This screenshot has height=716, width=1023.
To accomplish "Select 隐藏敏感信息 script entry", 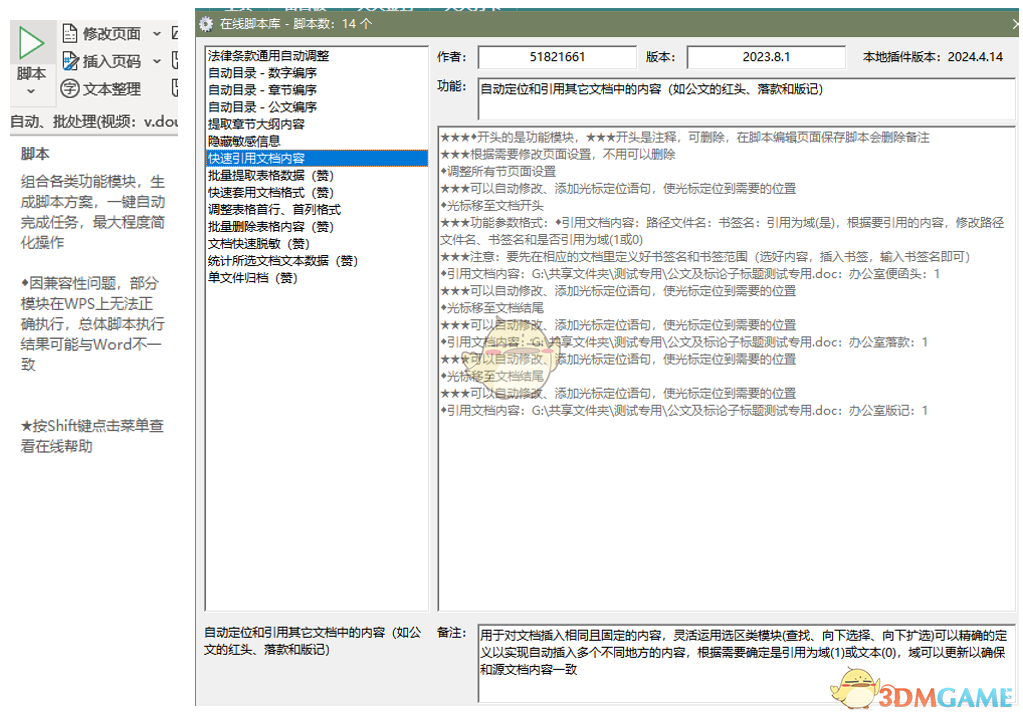I will (244, 141).
